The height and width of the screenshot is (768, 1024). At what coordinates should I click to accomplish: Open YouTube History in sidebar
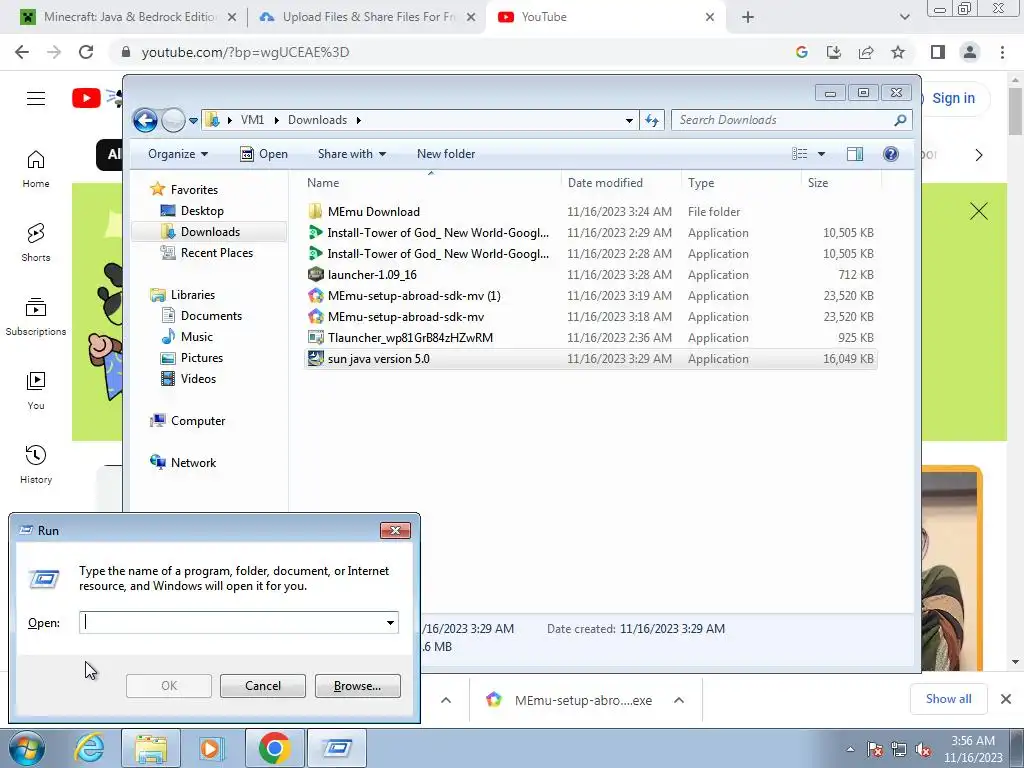coord(36,464)
